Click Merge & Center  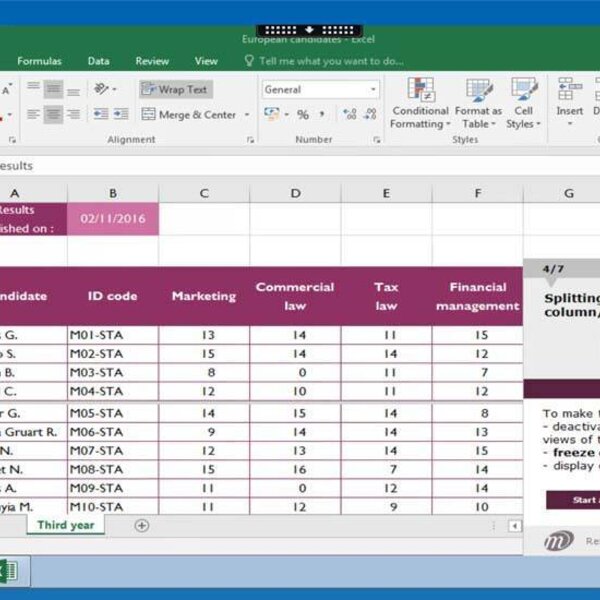tap(189, 114)
